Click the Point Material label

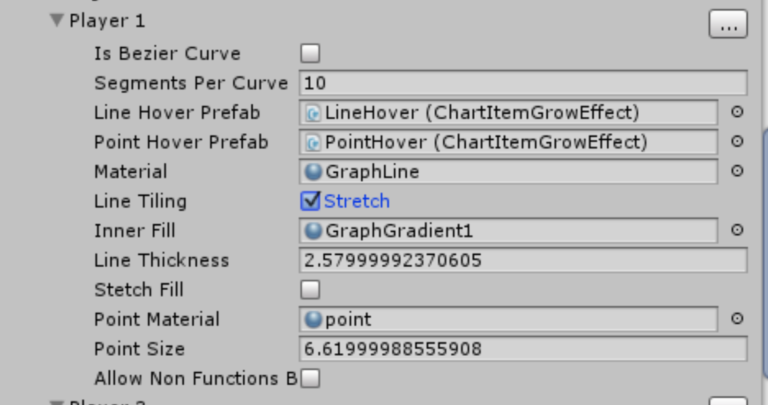click(x=157, y=319)
